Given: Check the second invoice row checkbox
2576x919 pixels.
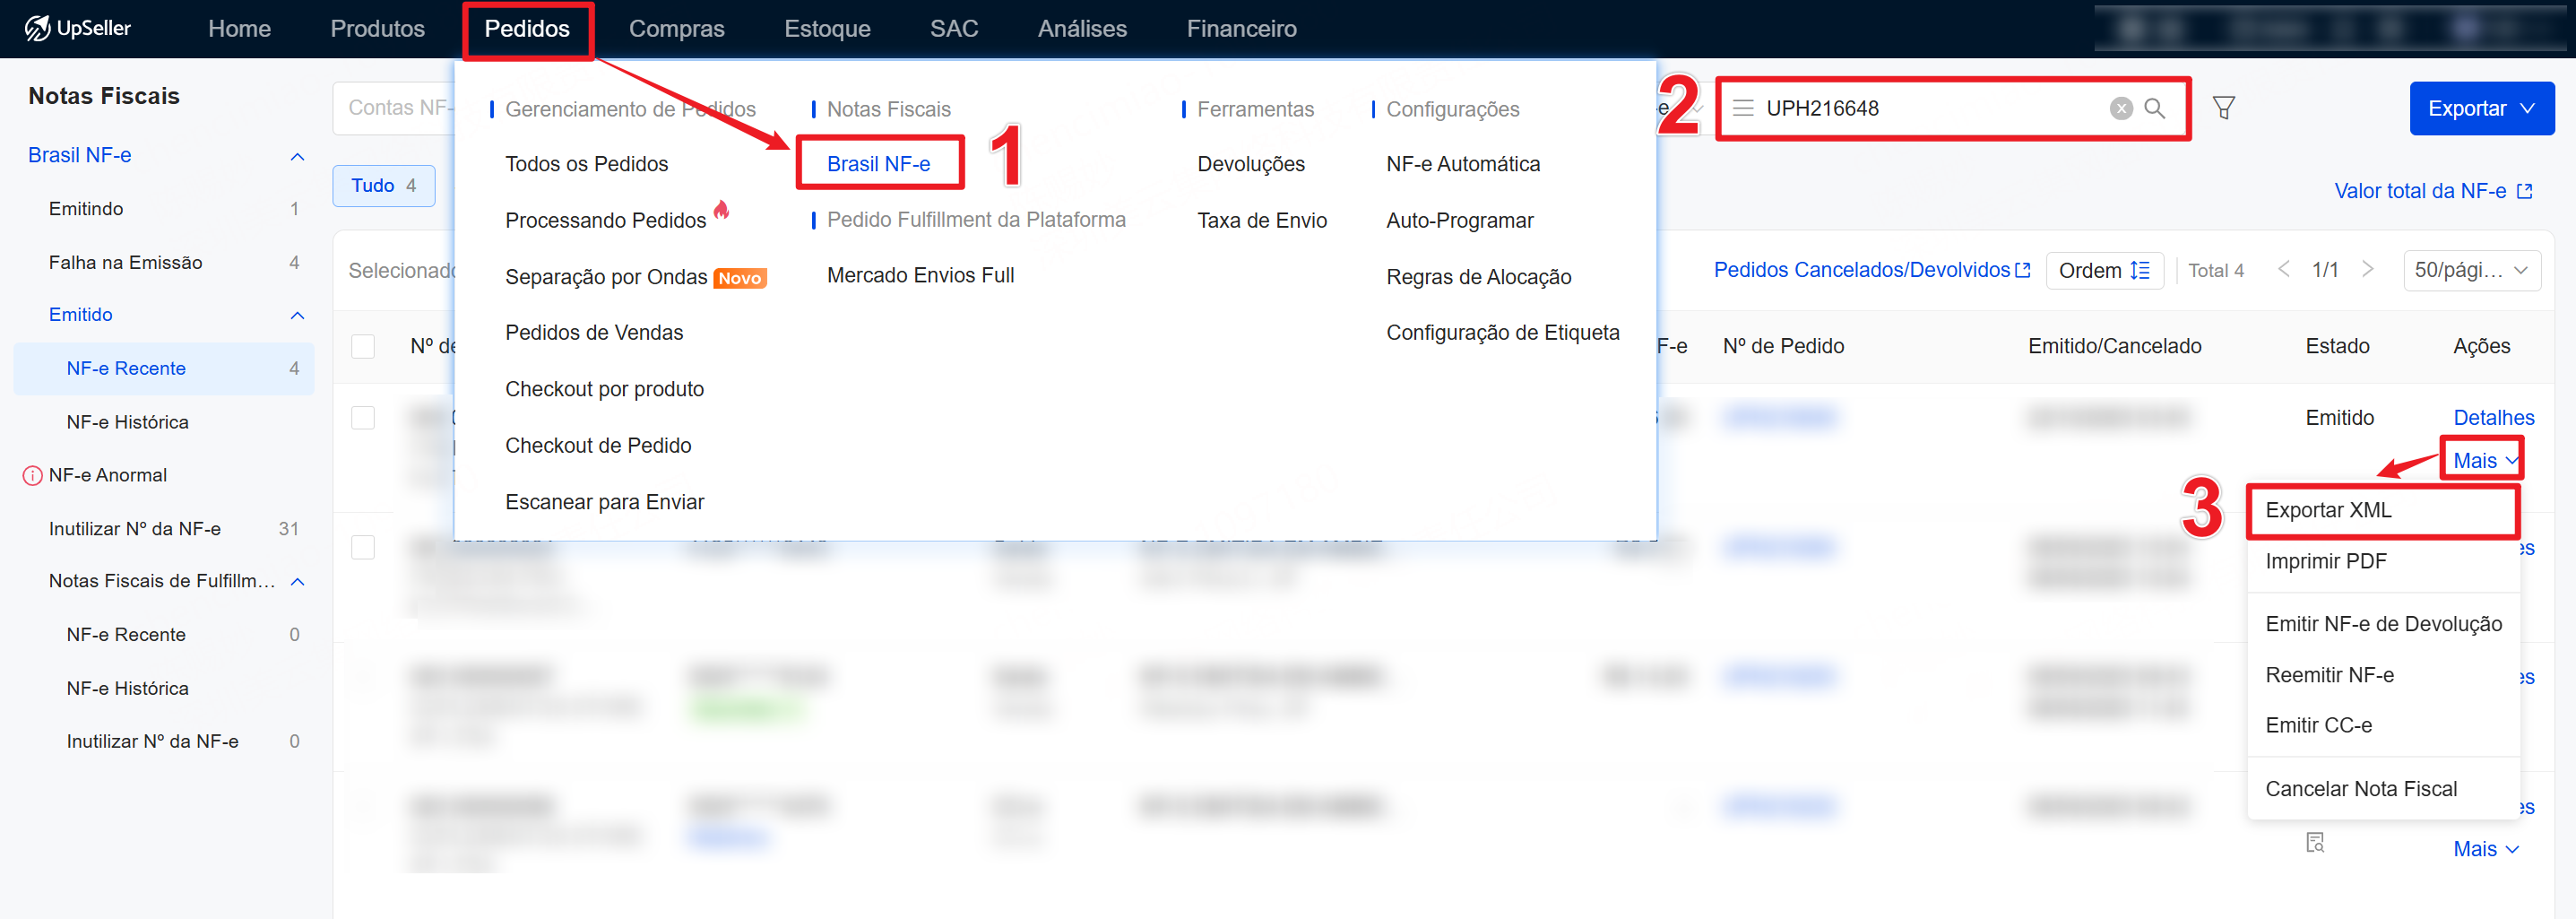Looking at the screenshot, I should (363, 547).
